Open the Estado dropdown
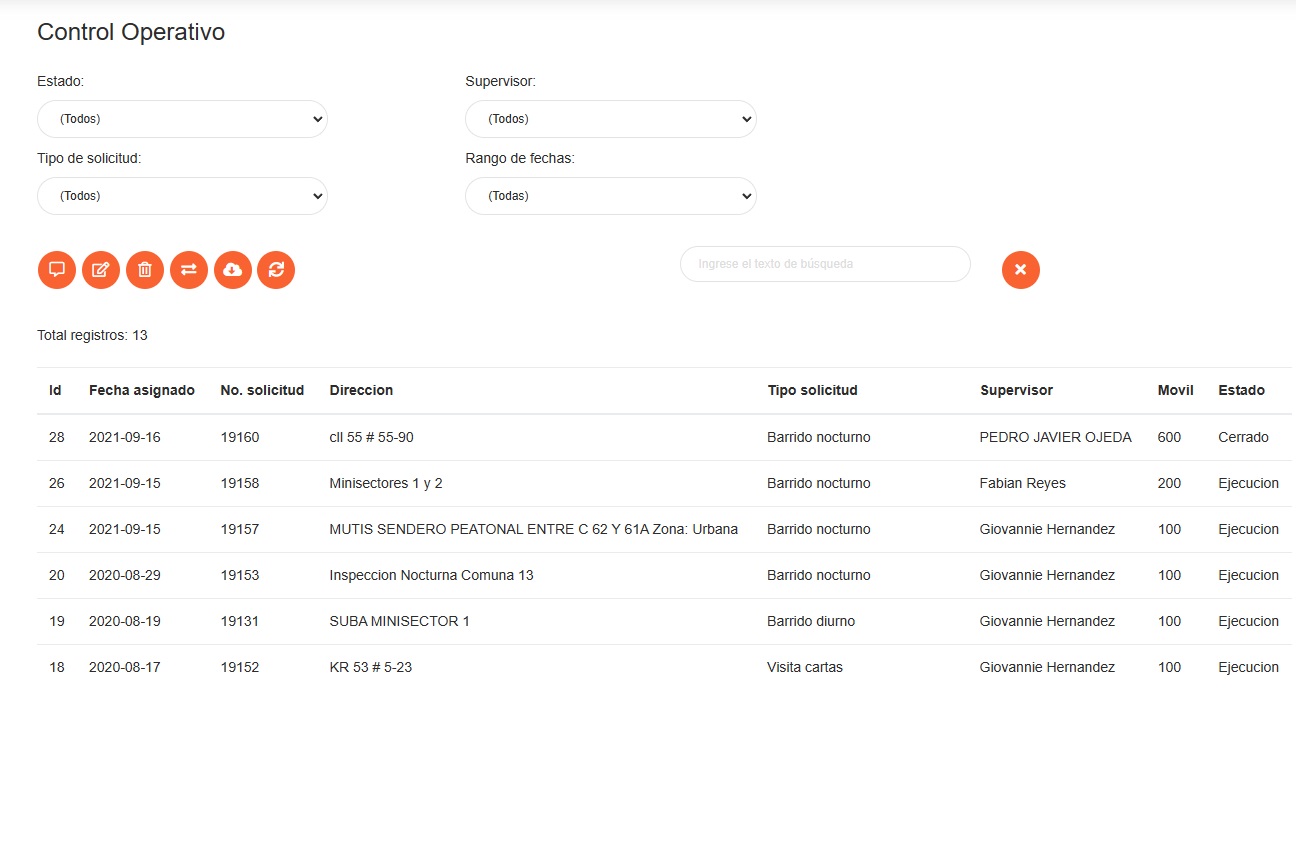Viewport: 1298px width, 847px height. (x=182, y=119)
